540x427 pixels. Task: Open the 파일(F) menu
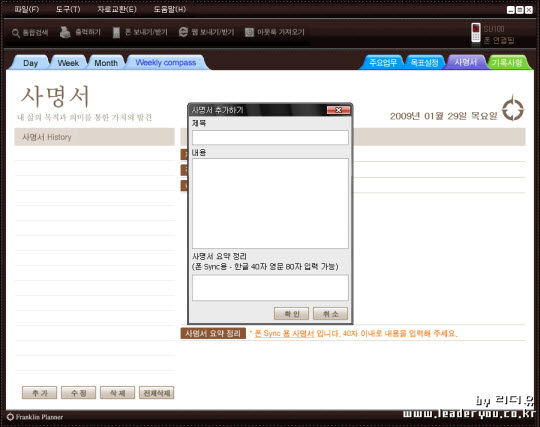[27, 9]
